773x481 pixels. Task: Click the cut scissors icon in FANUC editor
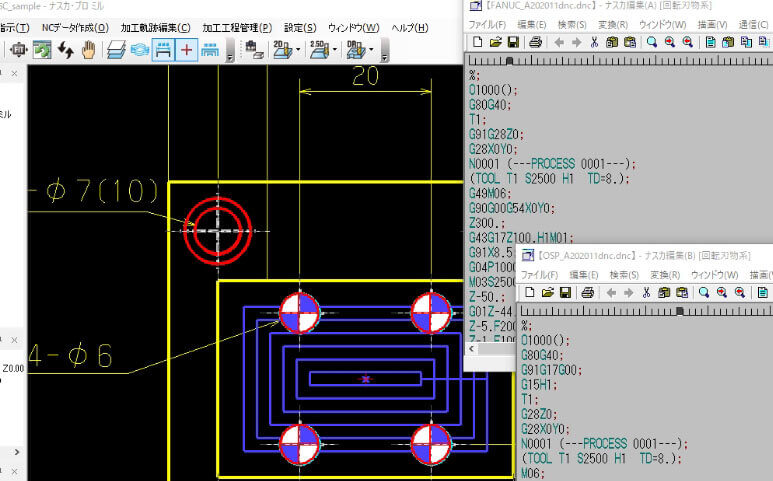pyautogui.click(x=594, y=42)
